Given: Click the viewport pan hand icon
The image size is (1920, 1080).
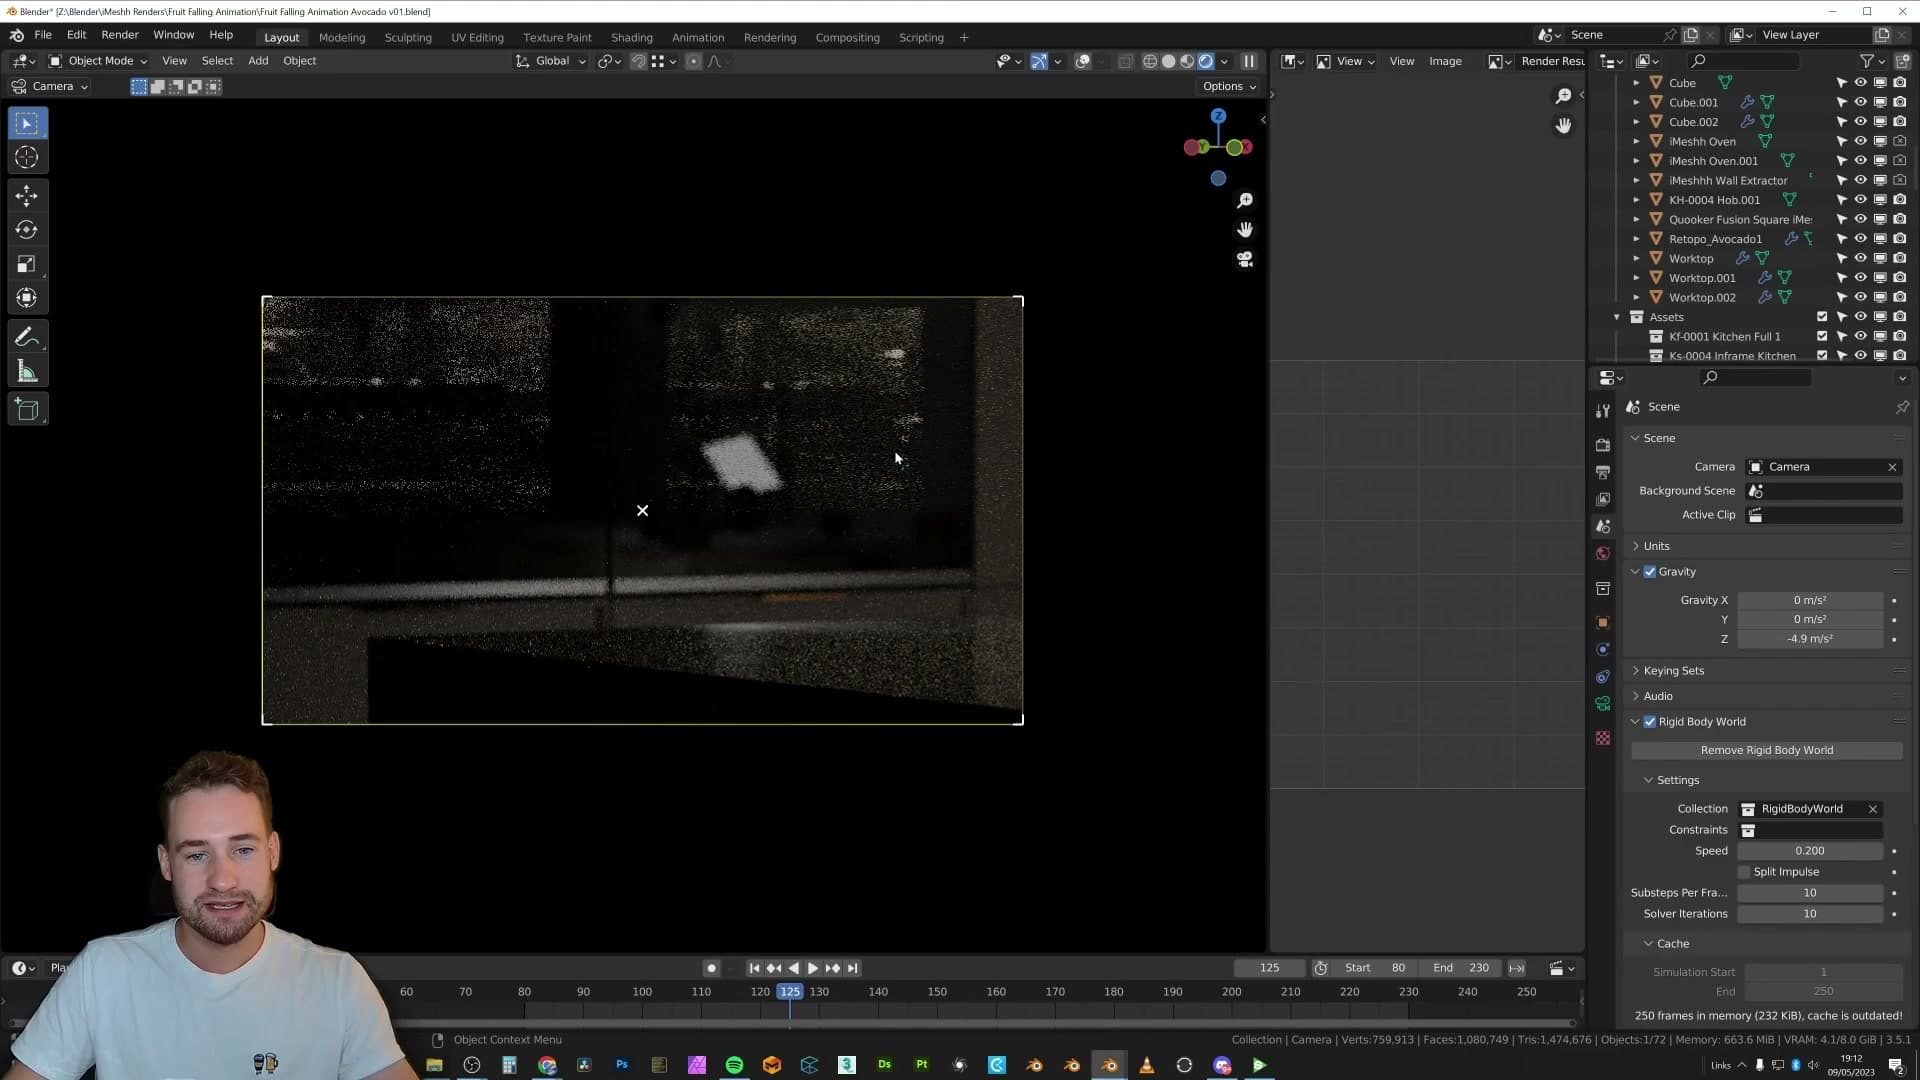Looking at the screenshot, I should 1245,230.
